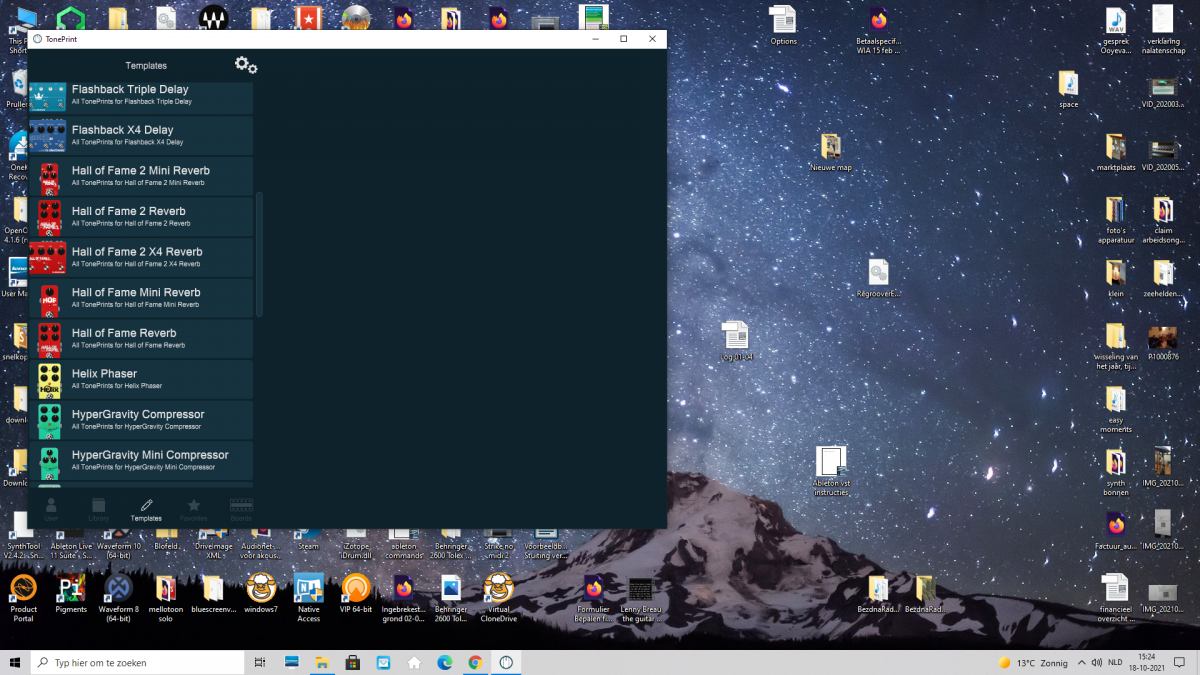
Task: Select Formulier Bepalen desktop file
Action: pos(593,598)
